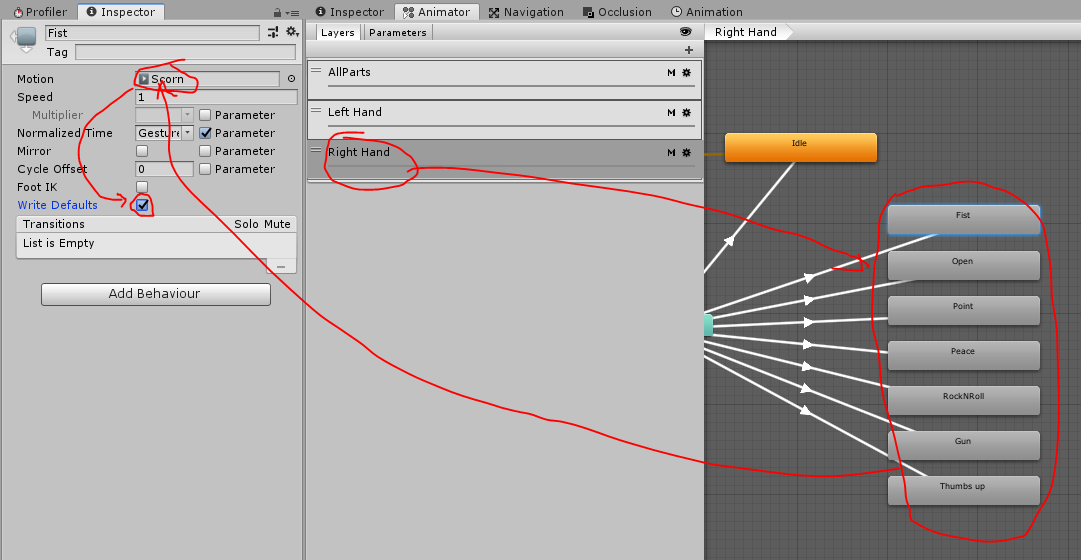Select the Thumbs up state node

click(x=964, y=490)
